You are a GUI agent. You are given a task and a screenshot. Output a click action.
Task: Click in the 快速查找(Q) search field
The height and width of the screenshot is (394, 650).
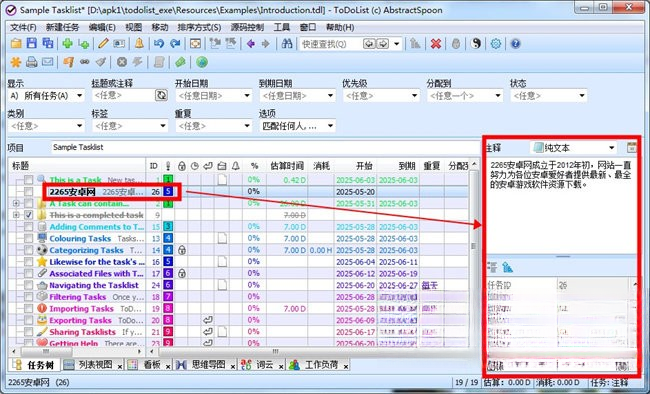[x=330, y=44]
